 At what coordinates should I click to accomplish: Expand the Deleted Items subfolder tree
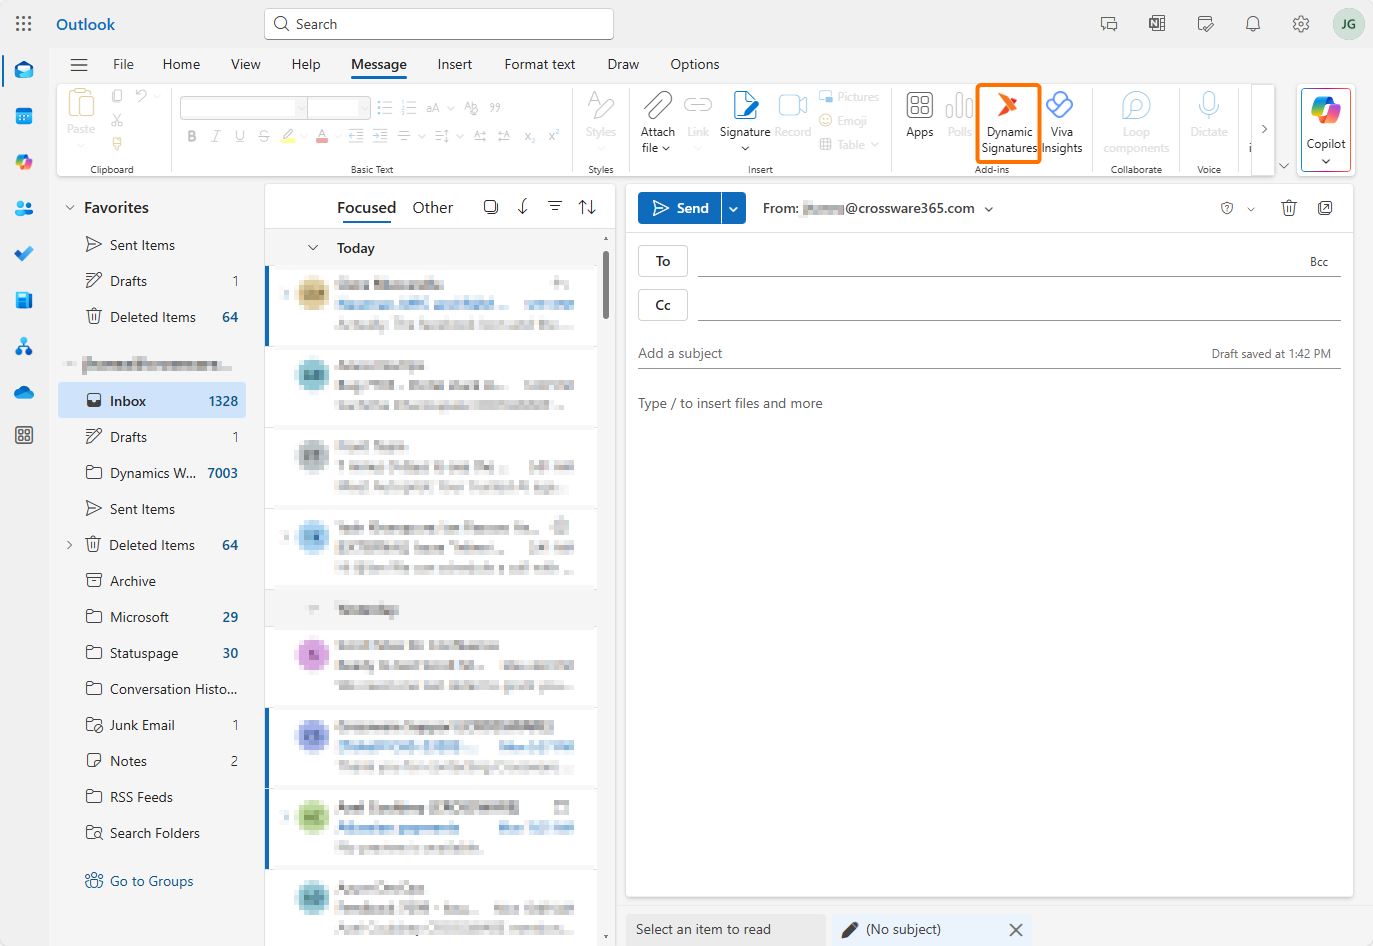[69, 545]
